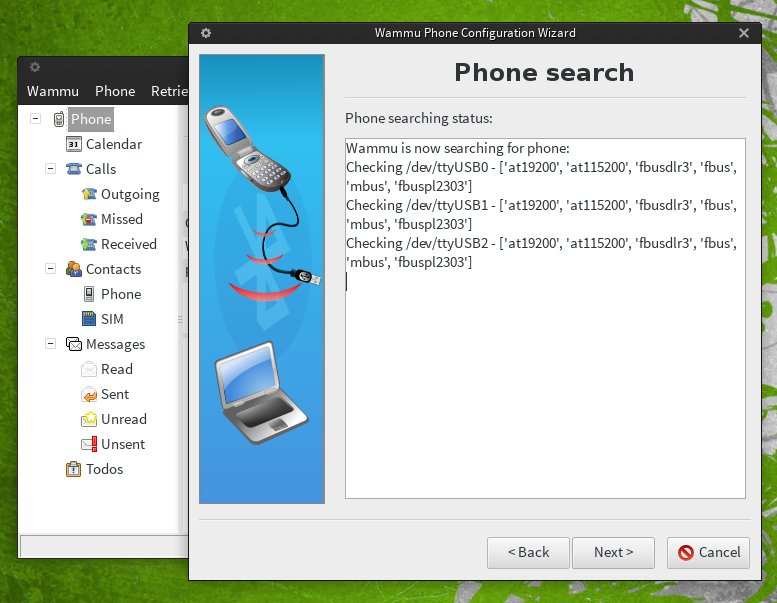This screenshot has height=603, width=777.
Task: Collapse the Messages tree branch
Action: tap(50, 344)
